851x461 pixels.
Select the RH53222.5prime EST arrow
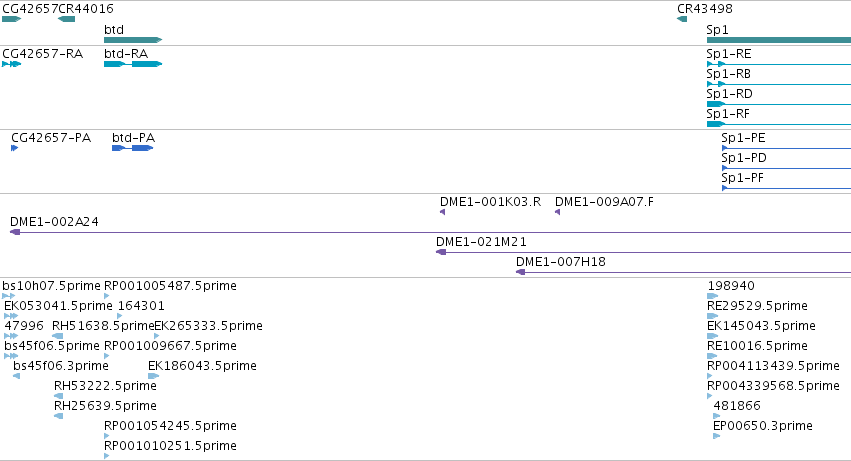59,396
